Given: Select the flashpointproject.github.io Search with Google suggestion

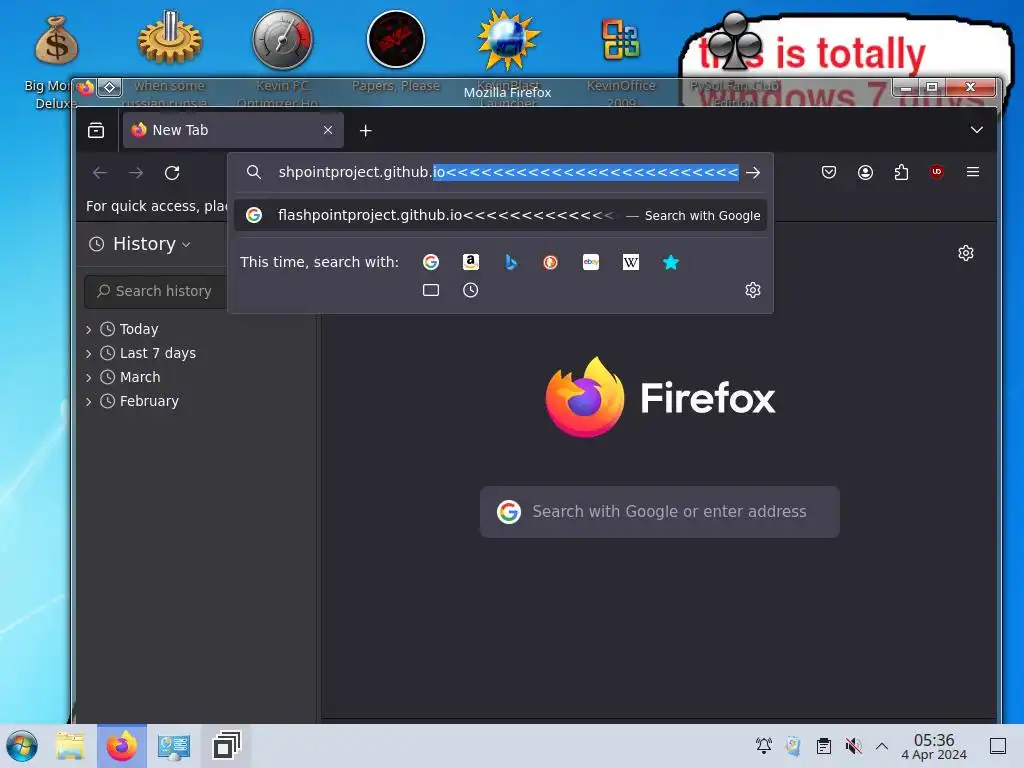Looking at the screenshot, I should point(500,215).
